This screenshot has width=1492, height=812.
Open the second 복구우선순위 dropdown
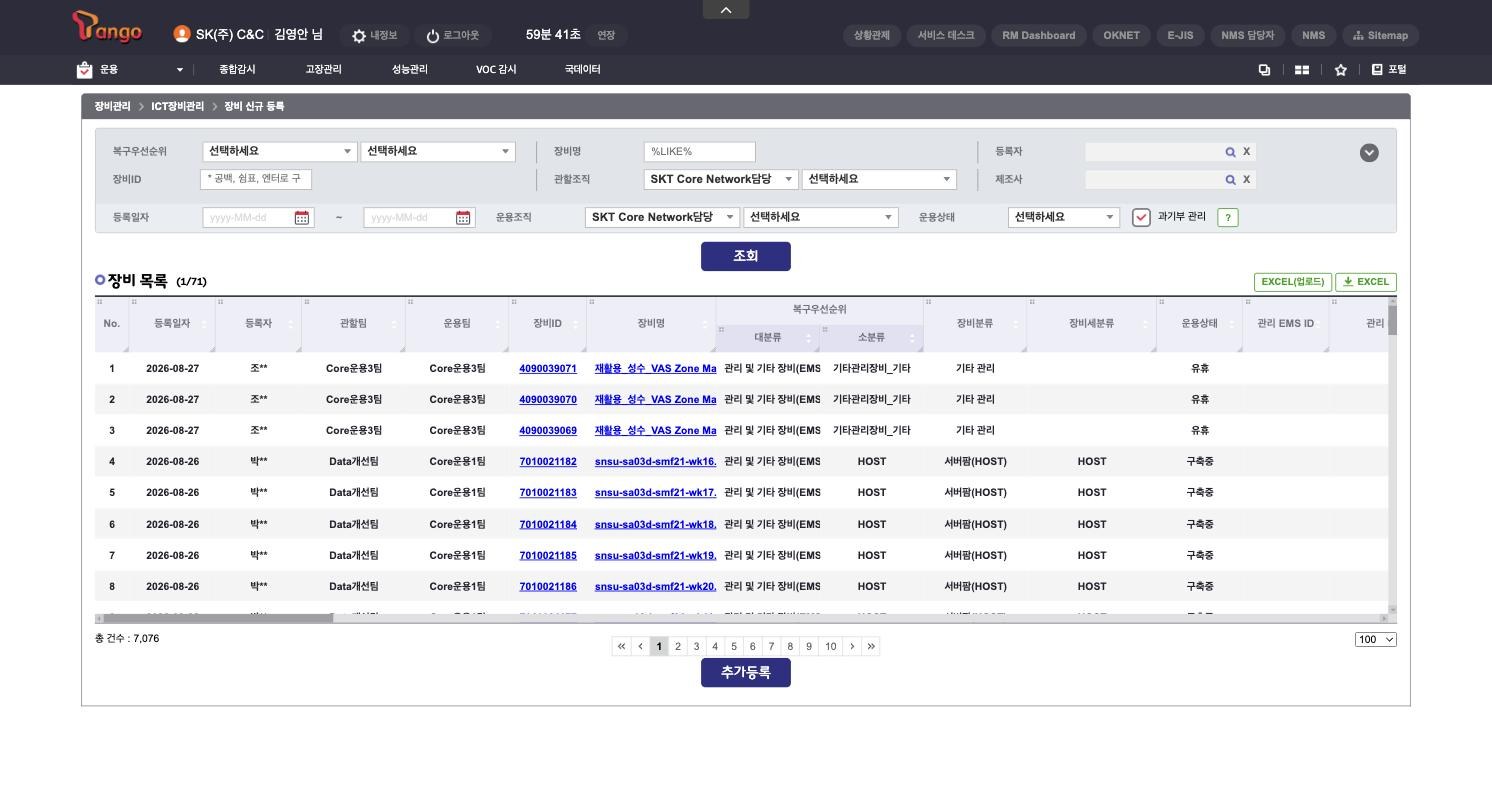pyautogui.click(x=438, y=151)
